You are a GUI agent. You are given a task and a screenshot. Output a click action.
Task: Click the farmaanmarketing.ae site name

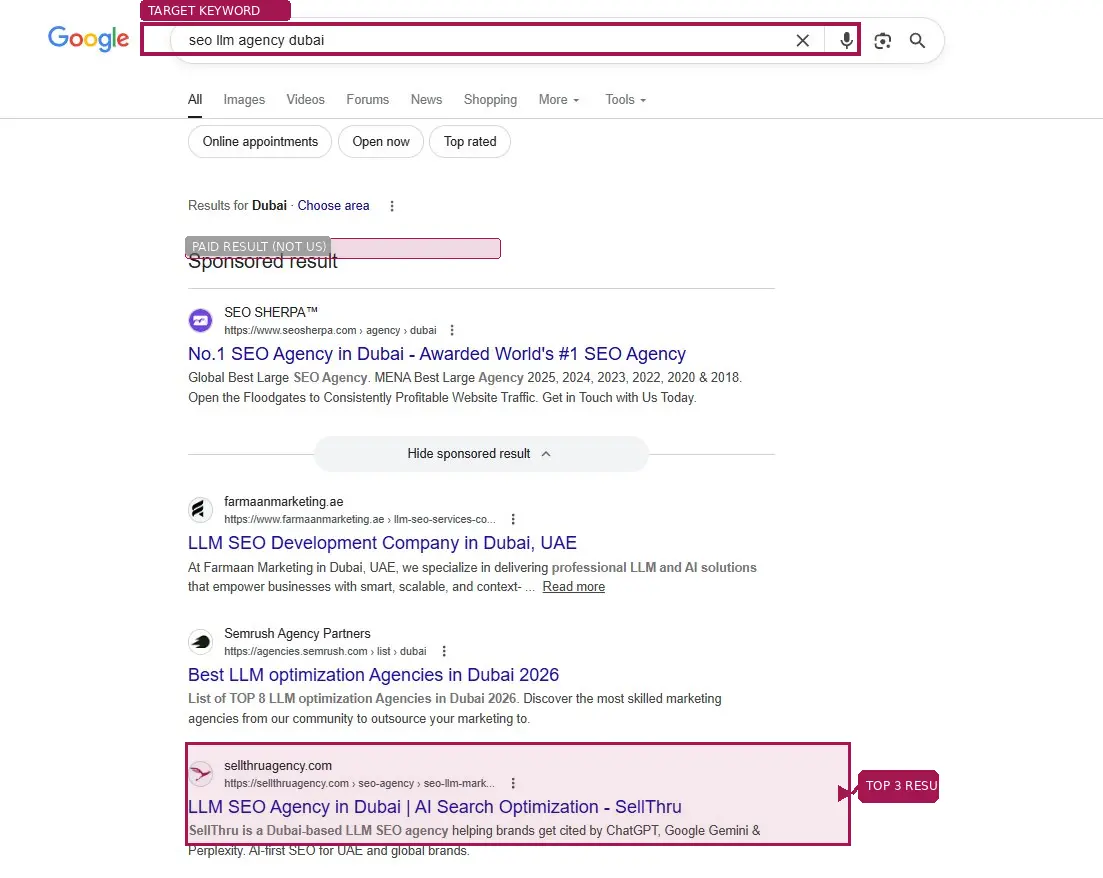[x=283, y=502]
